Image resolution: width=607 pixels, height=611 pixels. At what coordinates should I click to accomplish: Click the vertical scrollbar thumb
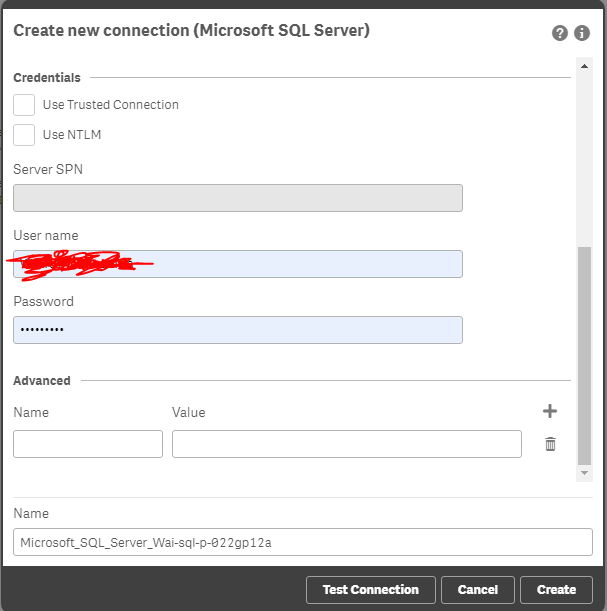(x=585, y=355)
